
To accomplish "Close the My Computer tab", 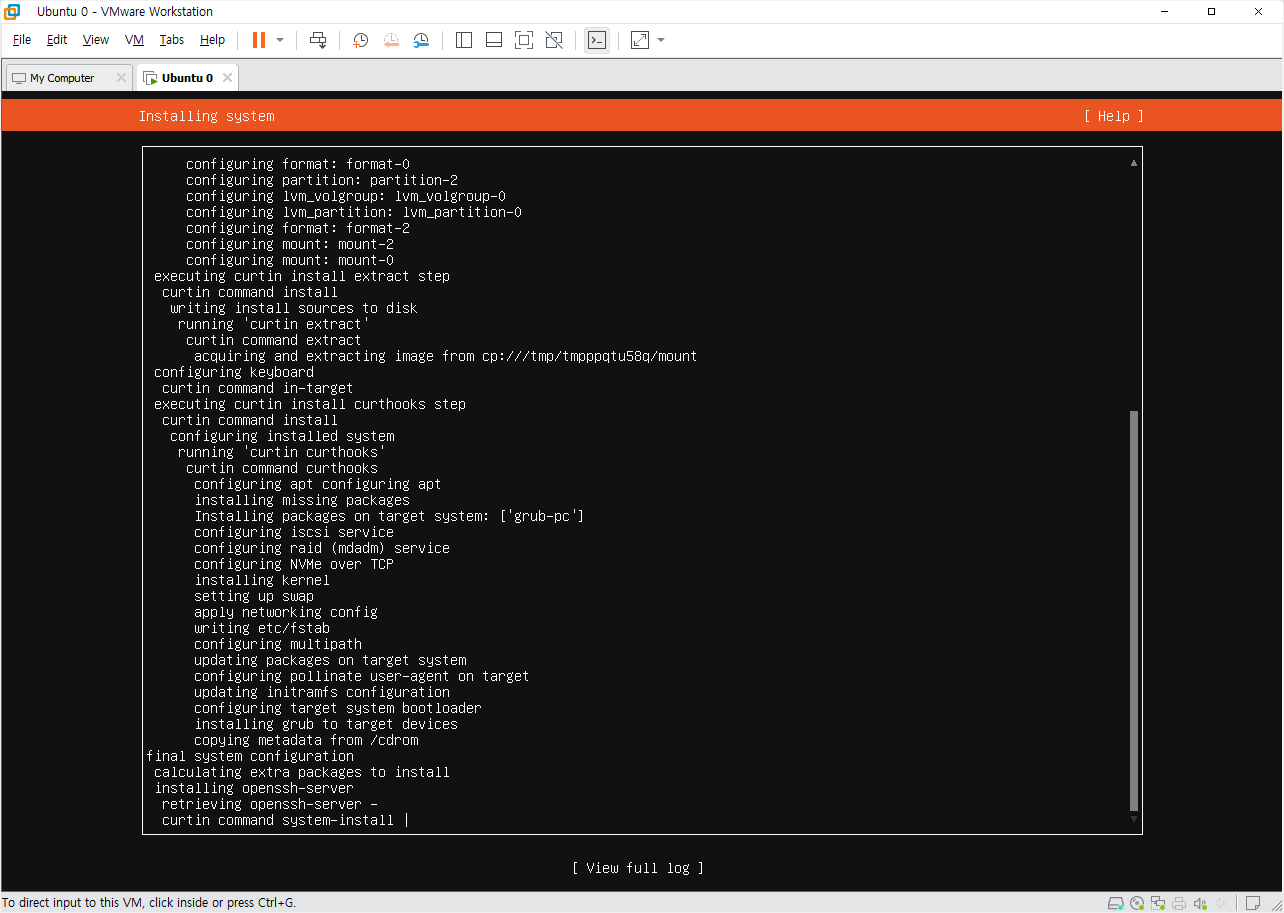I will click(x=121, y=78).
